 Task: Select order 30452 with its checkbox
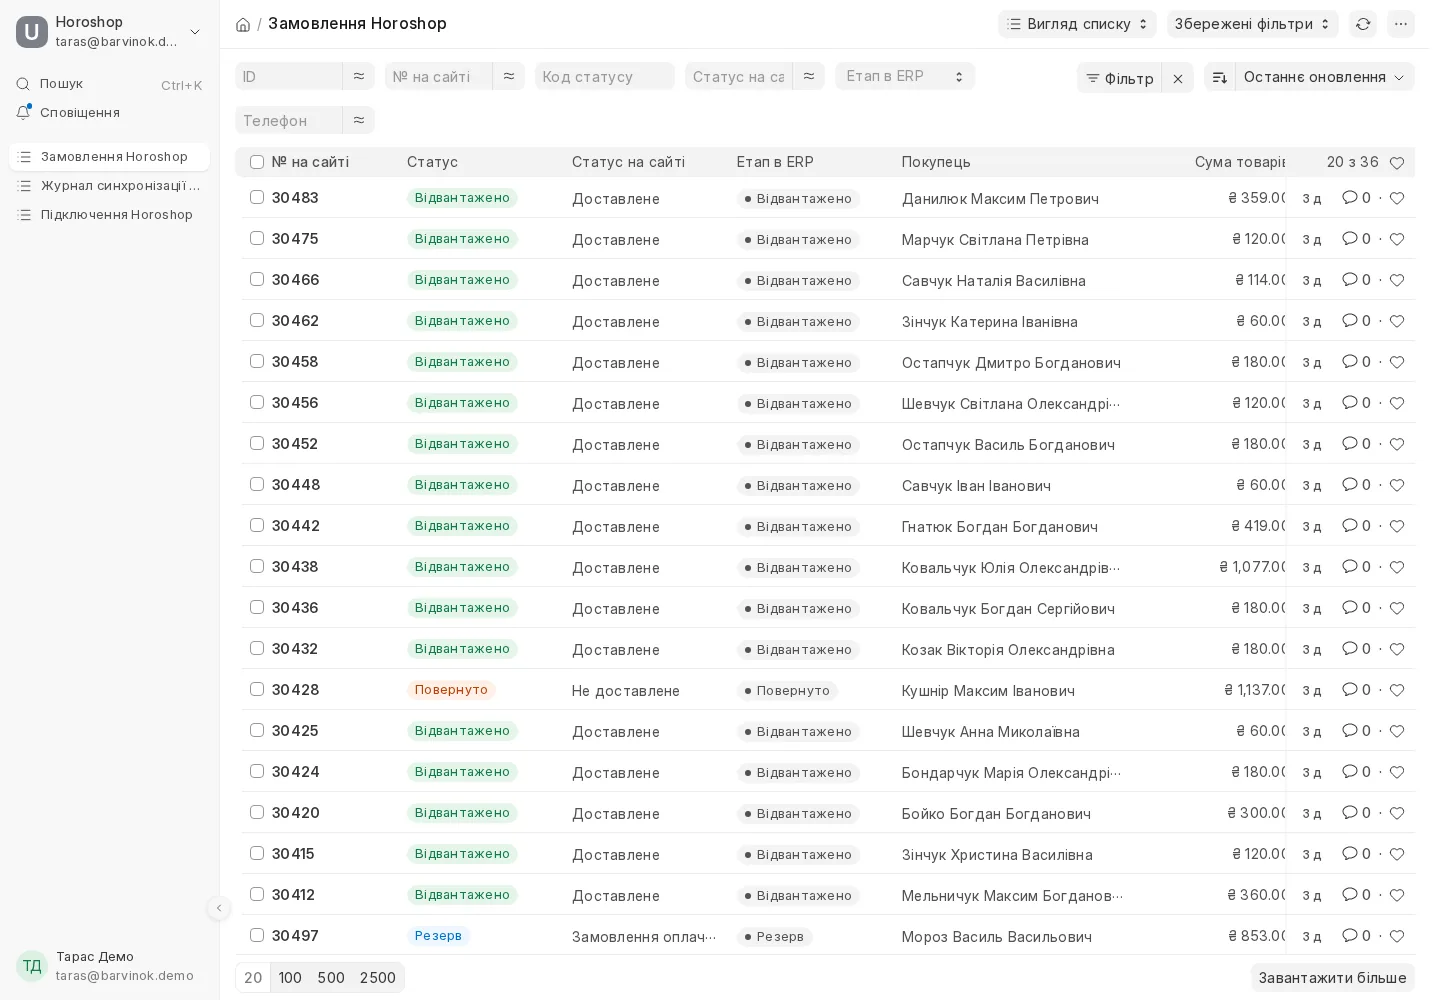257,443
